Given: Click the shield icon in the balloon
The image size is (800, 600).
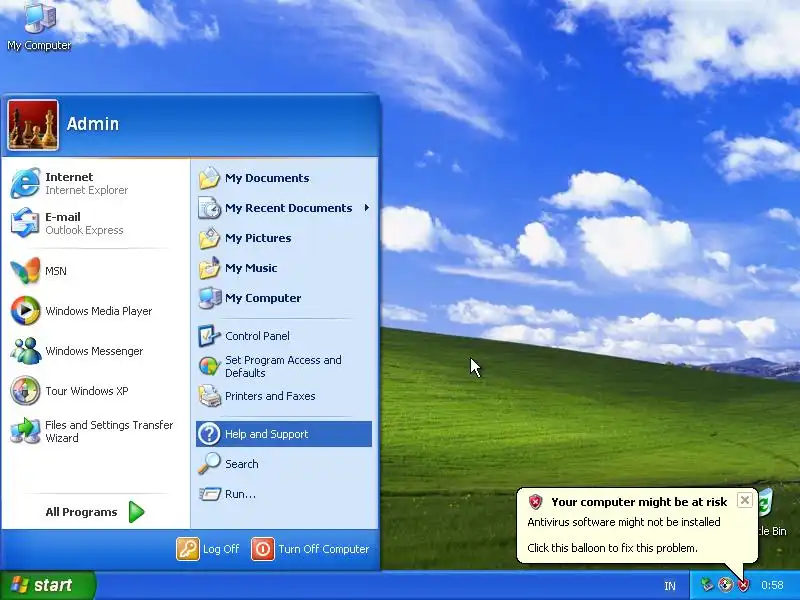Looking at the screenshot, I should 535,502.
